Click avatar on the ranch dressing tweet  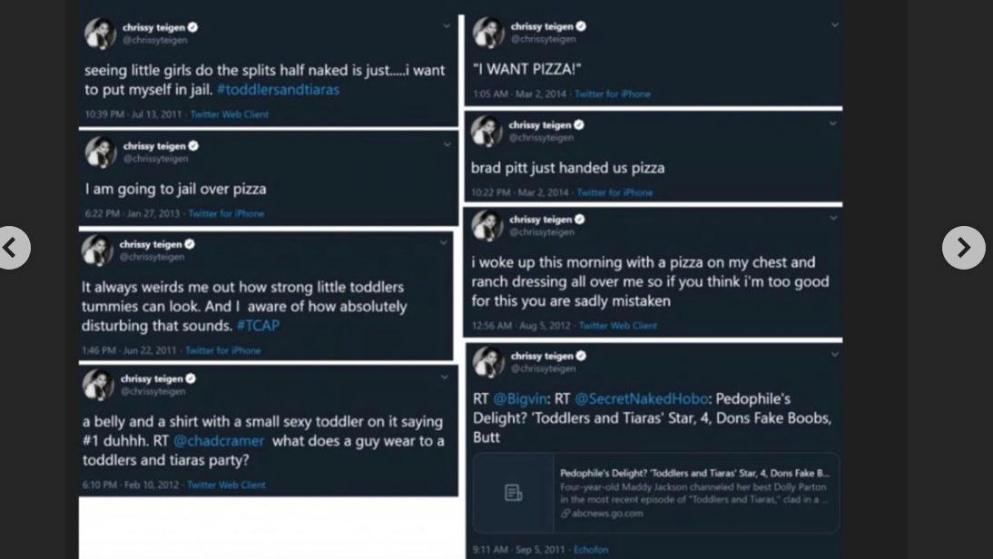tap(488, 225)
